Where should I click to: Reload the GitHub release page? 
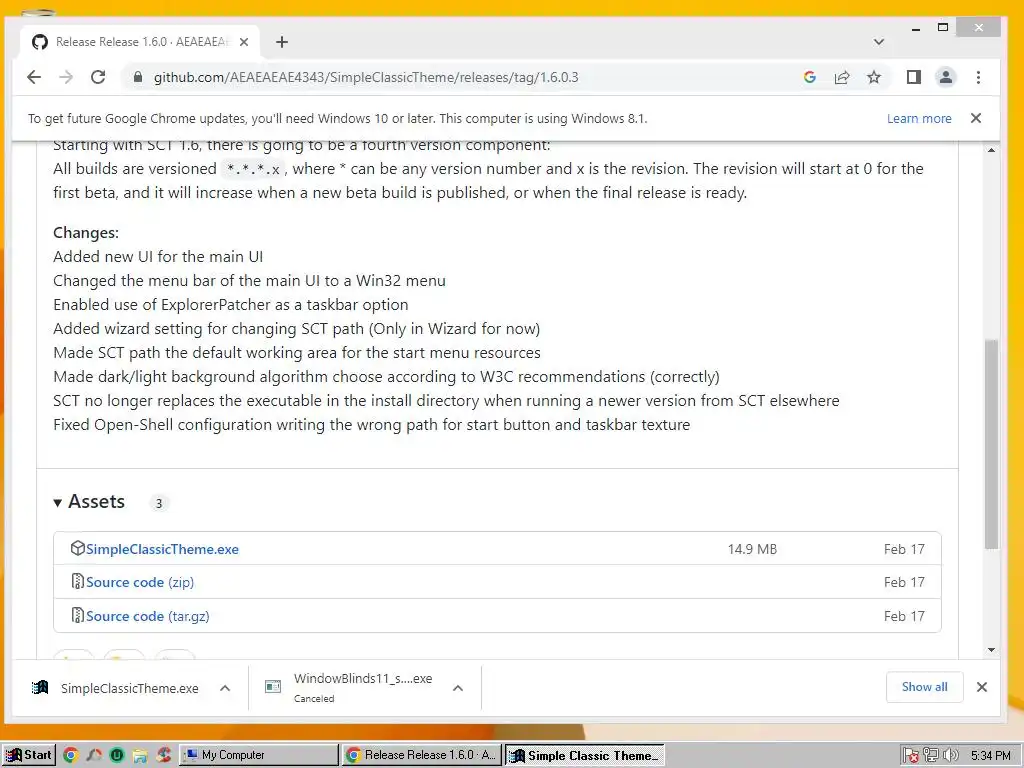tap(98, 77)
